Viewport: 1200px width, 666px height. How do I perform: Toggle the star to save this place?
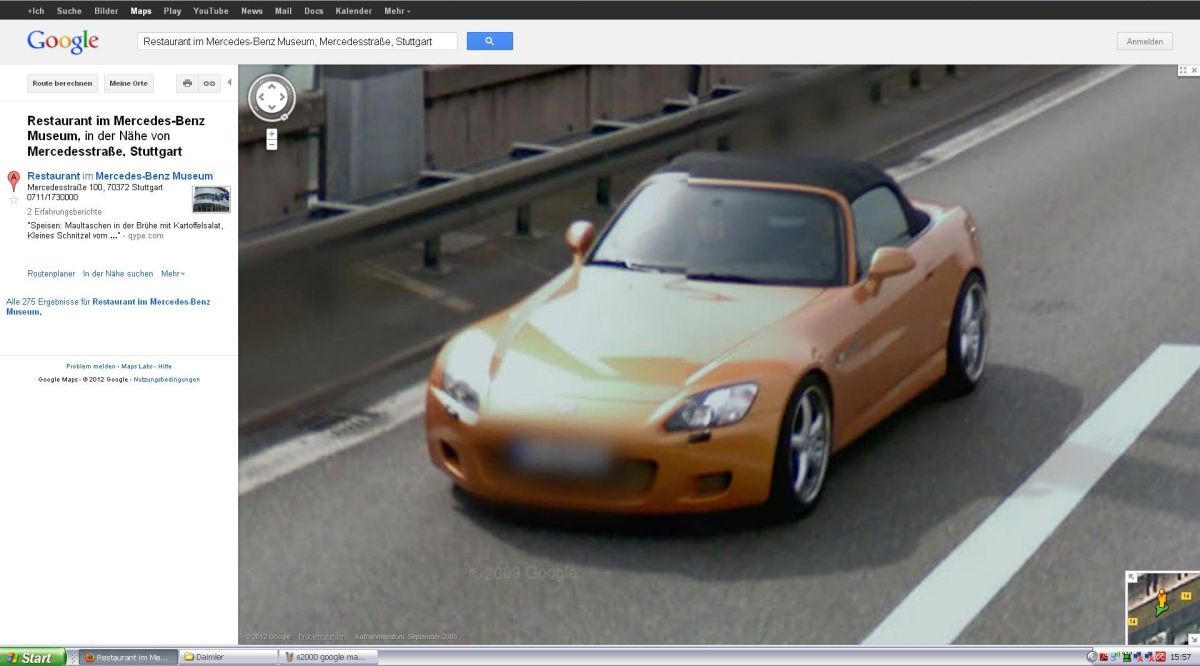14,200
